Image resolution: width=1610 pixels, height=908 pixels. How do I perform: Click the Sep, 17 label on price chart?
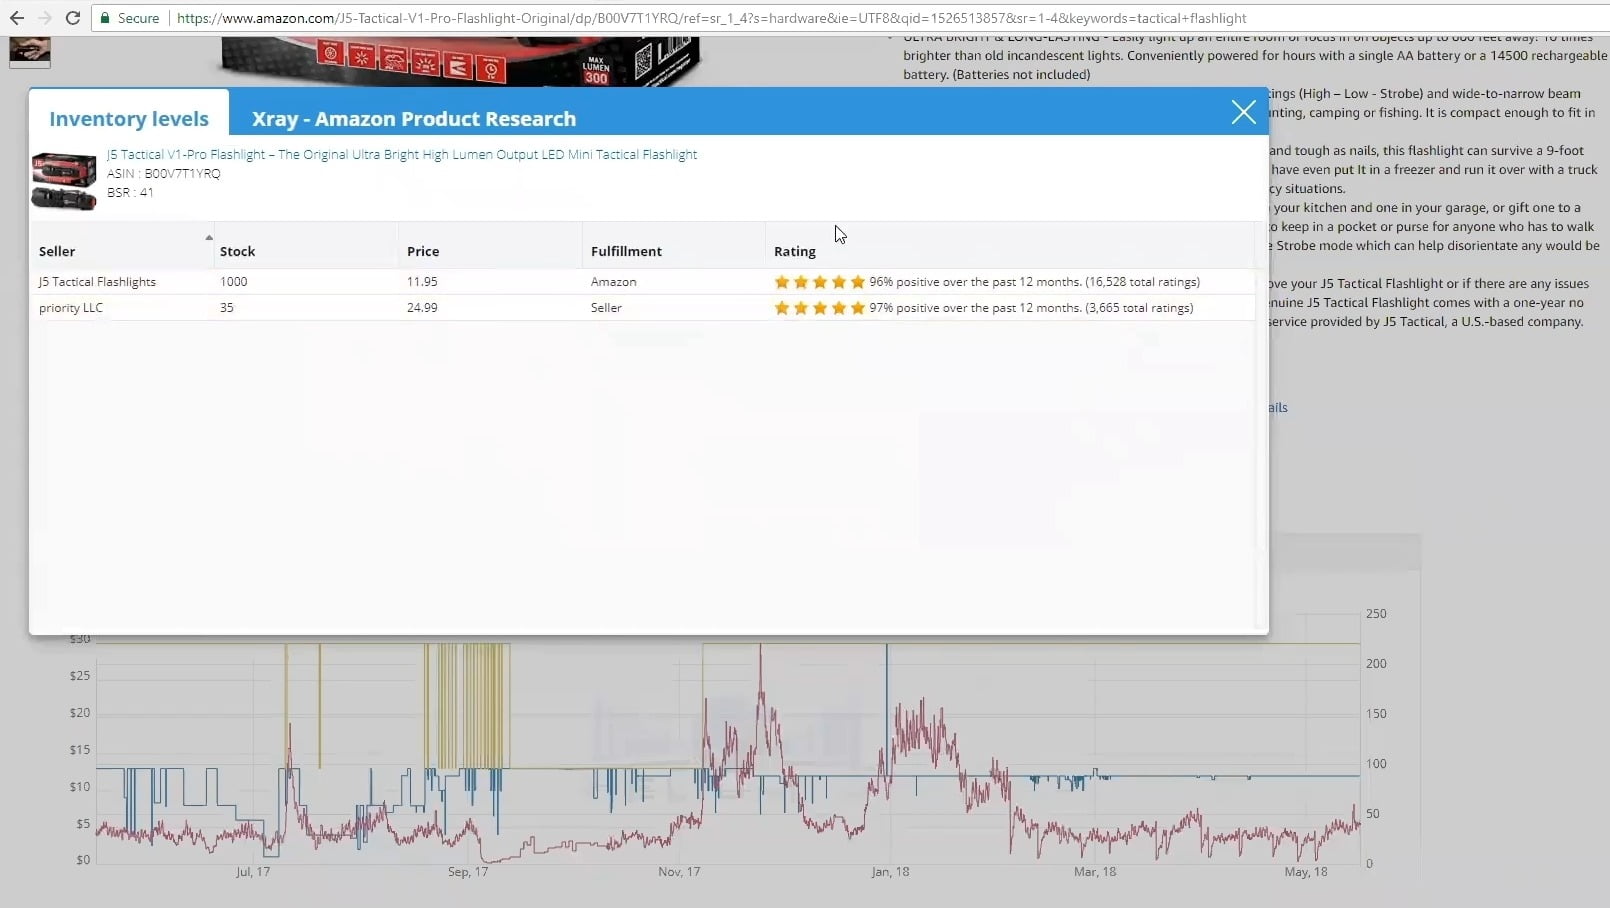pyautogui.click(x=468, y=872)
